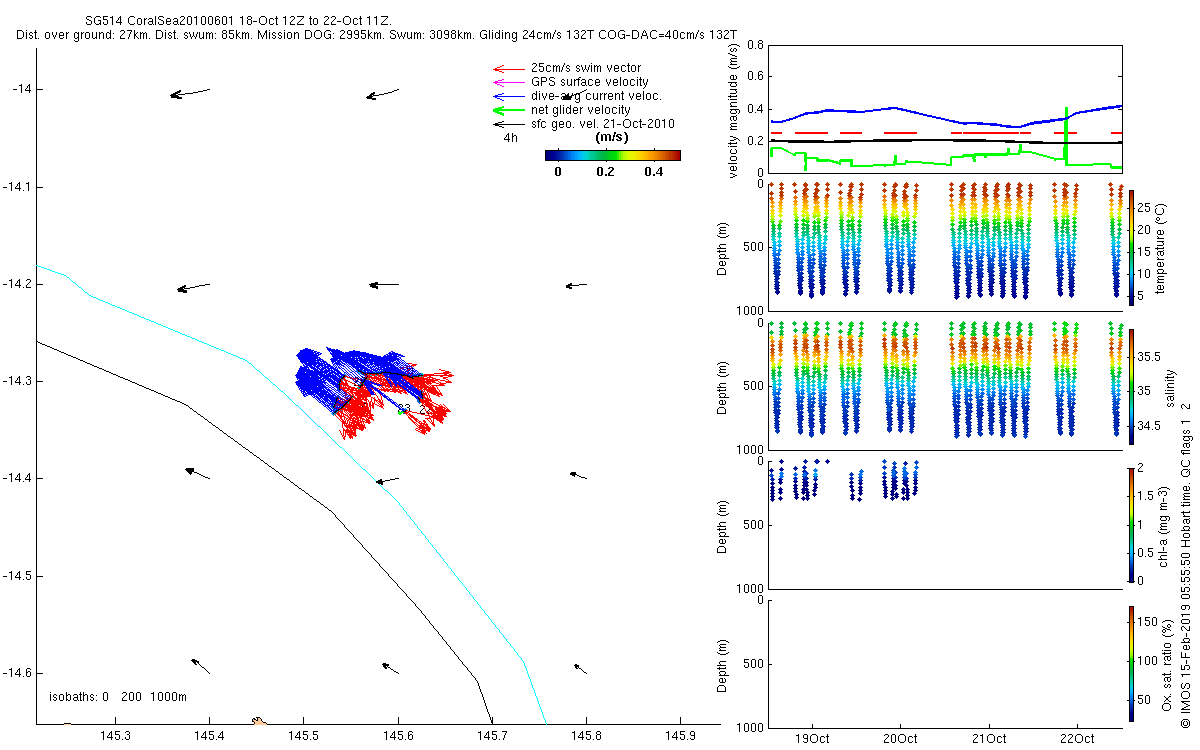1200x750 pixels.
Task: Click the 'isobaths: 0 200 1000m' label
Action: click(118, 697)
